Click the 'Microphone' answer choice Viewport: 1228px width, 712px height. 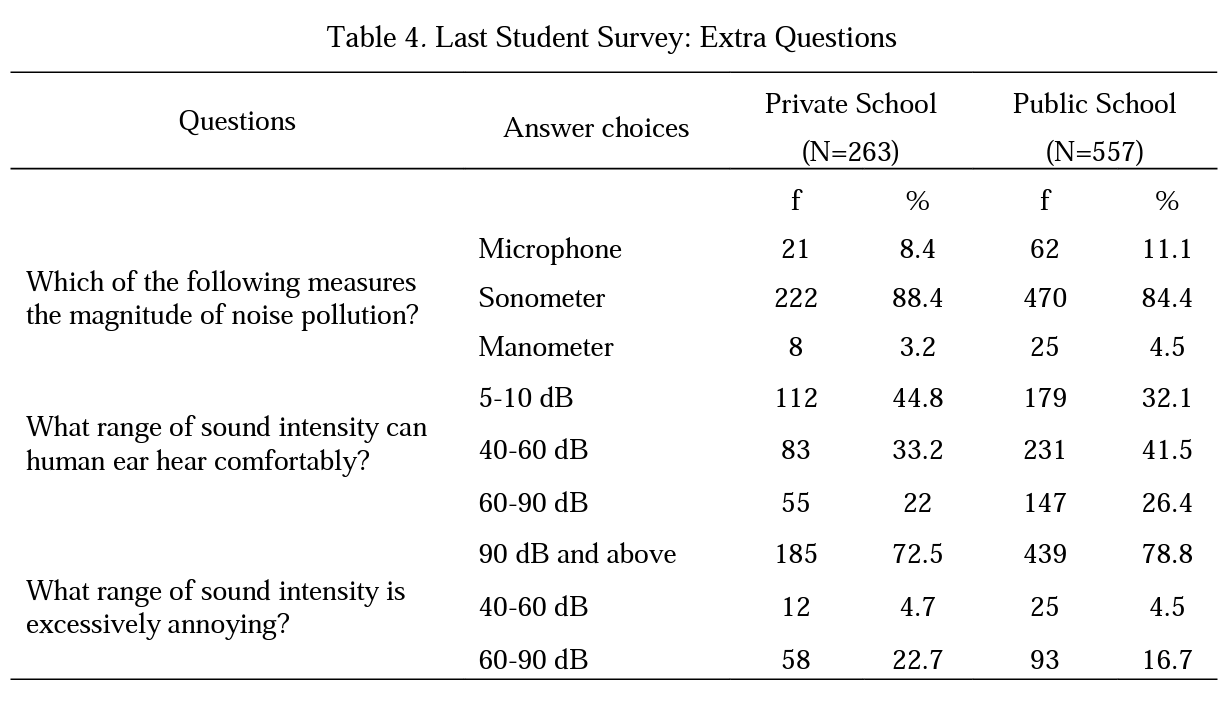pos(549,249)
